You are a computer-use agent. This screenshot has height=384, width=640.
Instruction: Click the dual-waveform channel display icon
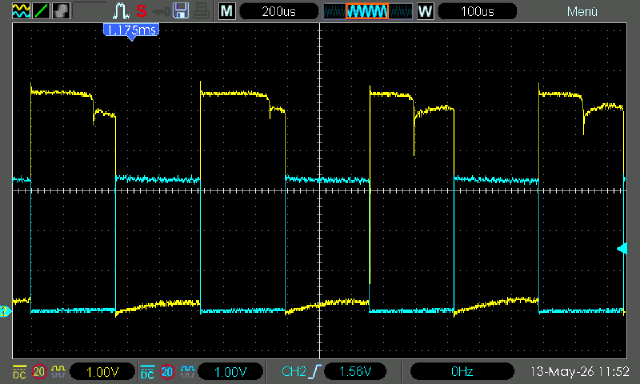click(x=21, y=11)
